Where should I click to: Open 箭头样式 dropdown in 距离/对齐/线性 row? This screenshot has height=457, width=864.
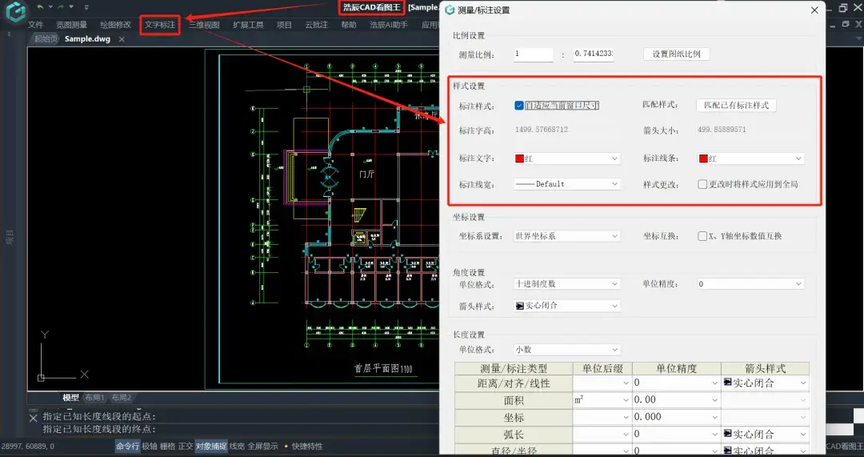765,383
